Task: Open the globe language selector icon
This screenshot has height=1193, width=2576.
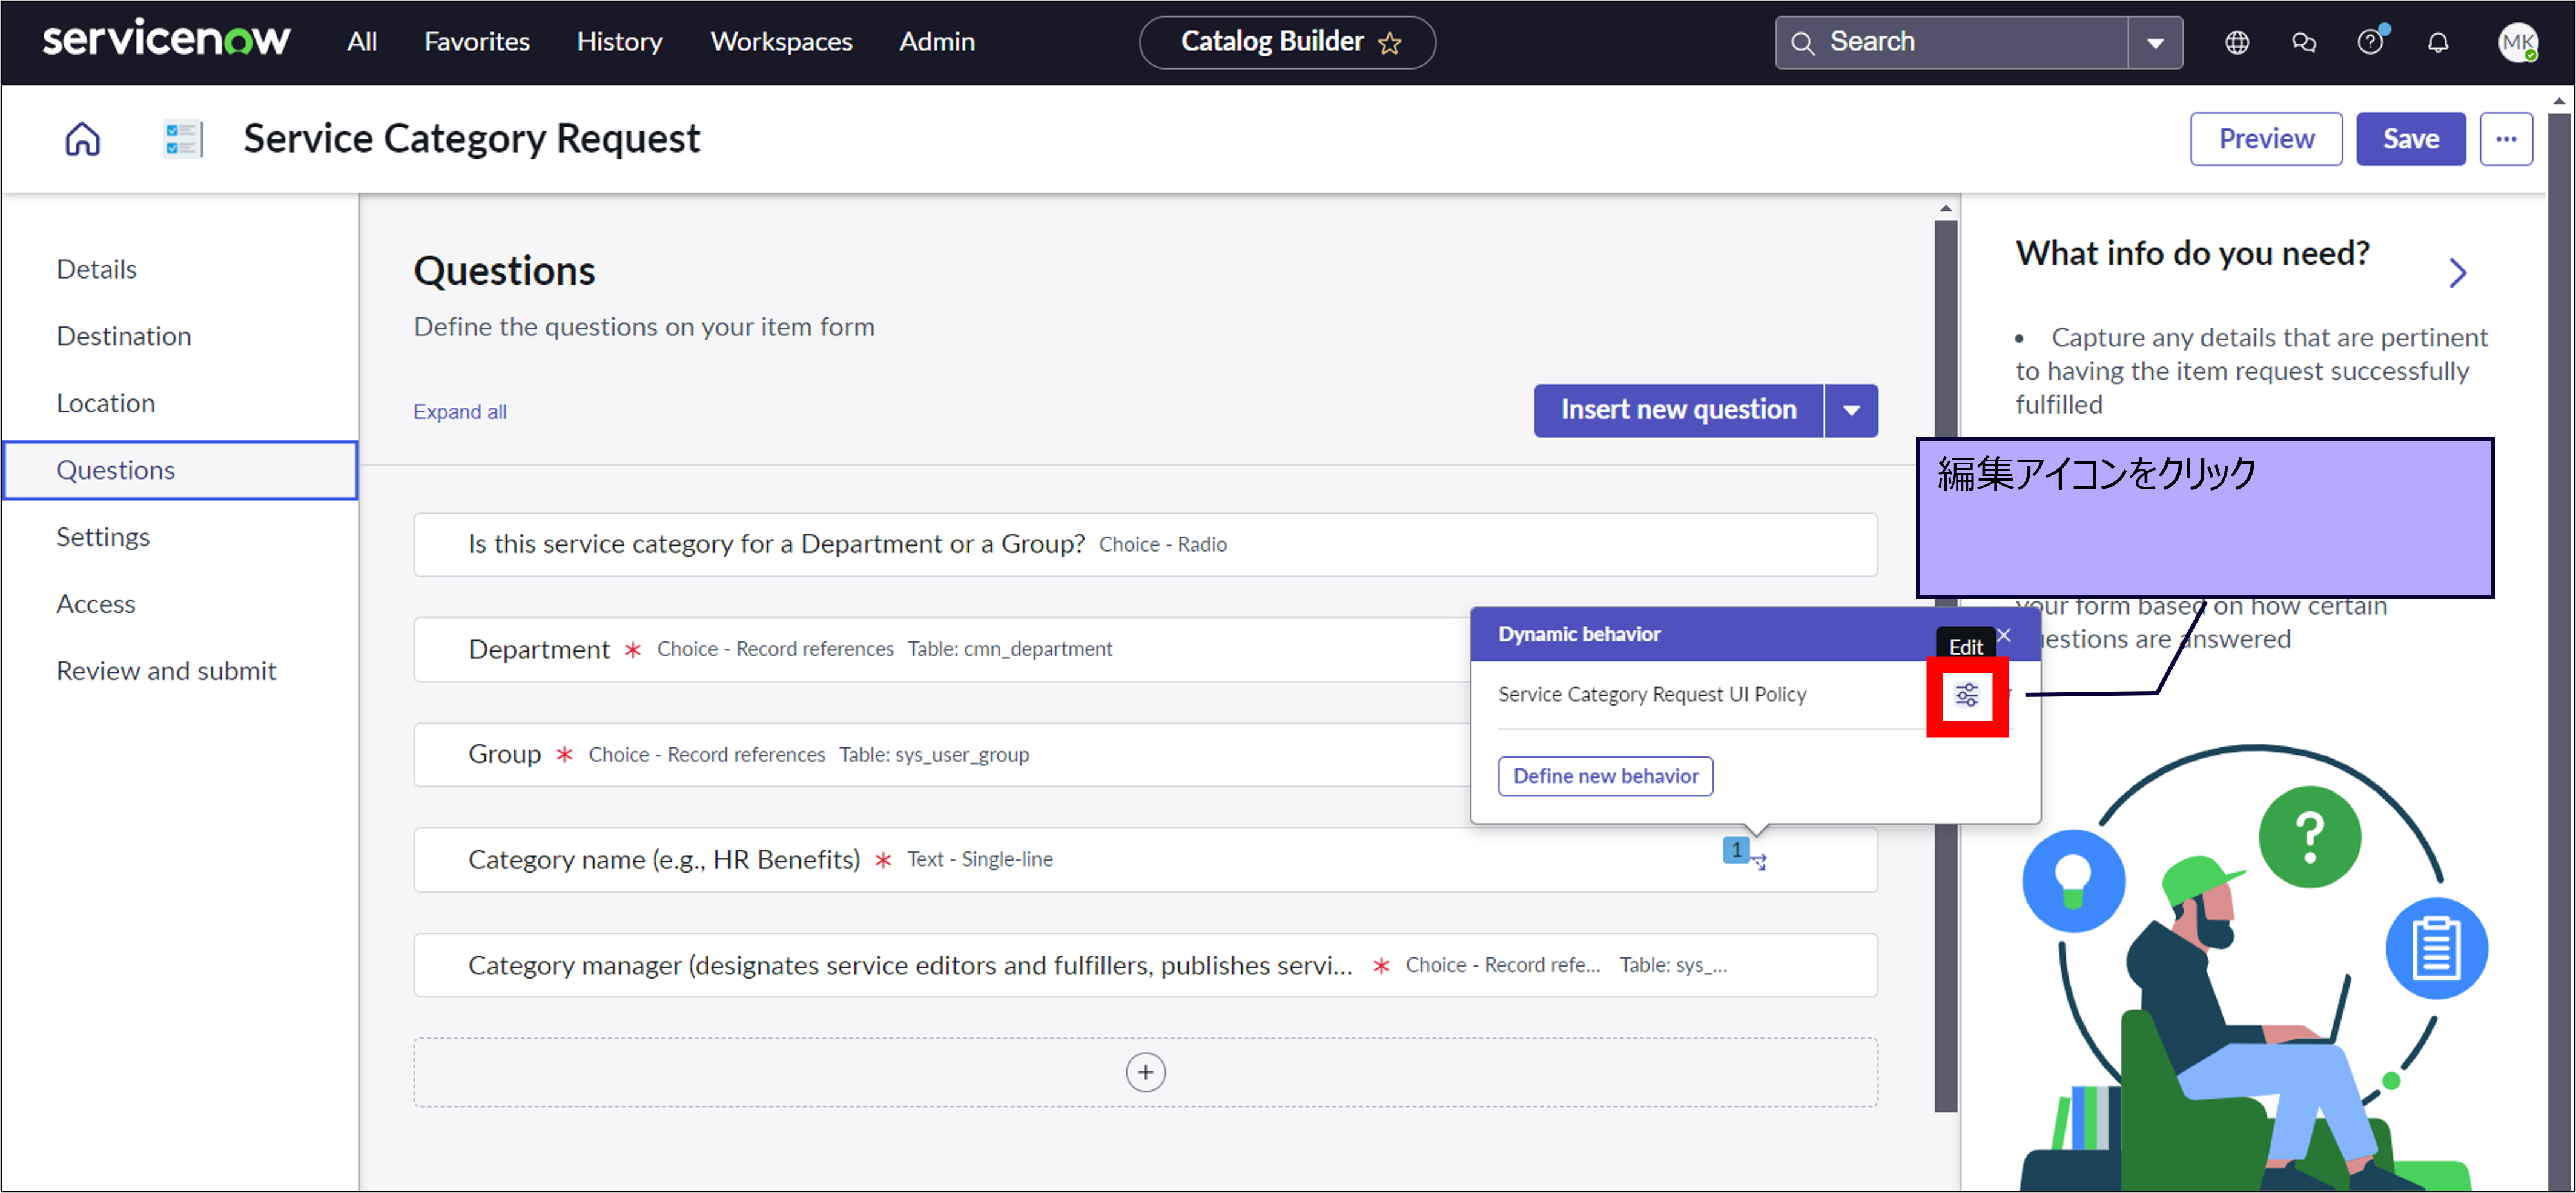Action: click(x=2236, y=42)
